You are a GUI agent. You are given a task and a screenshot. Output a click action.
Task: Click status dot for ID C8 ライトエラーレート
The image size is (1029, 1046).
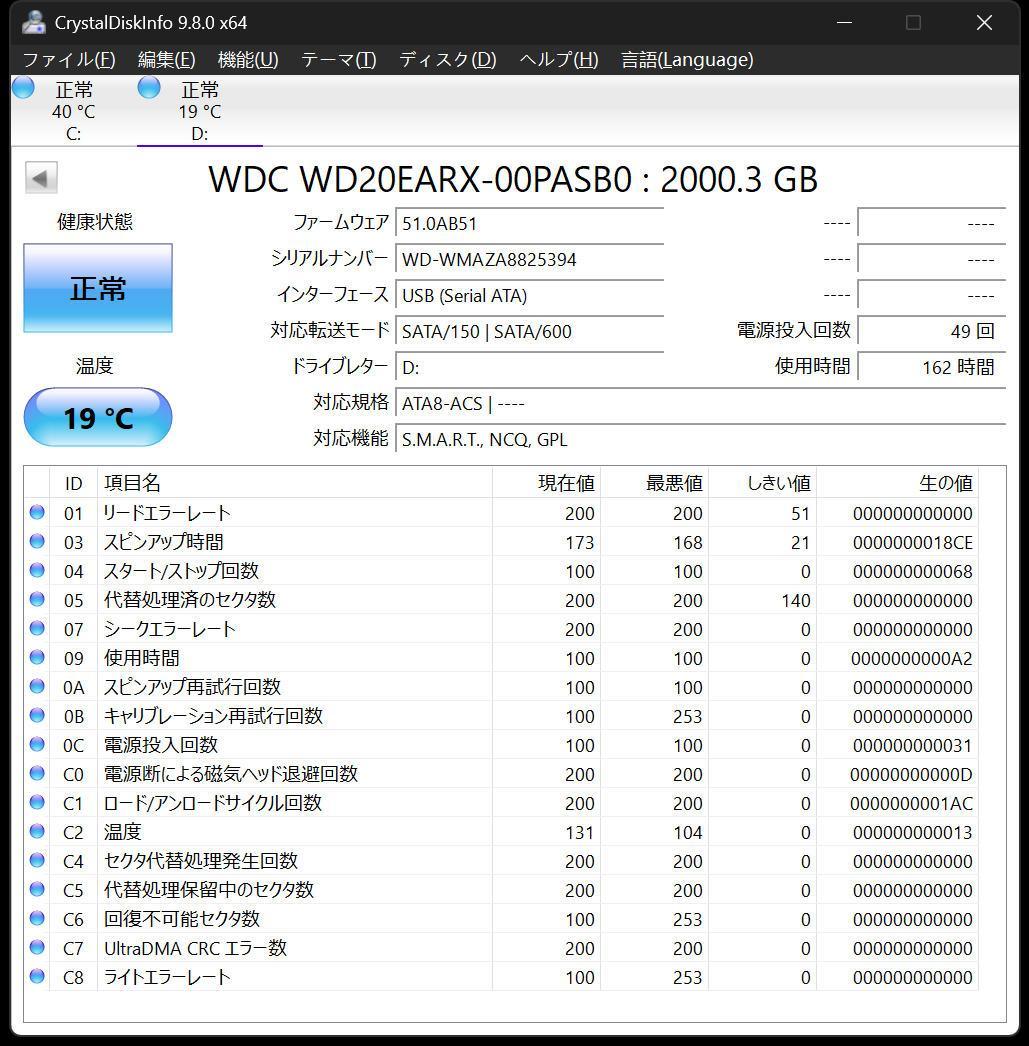[x=37, y=977]
